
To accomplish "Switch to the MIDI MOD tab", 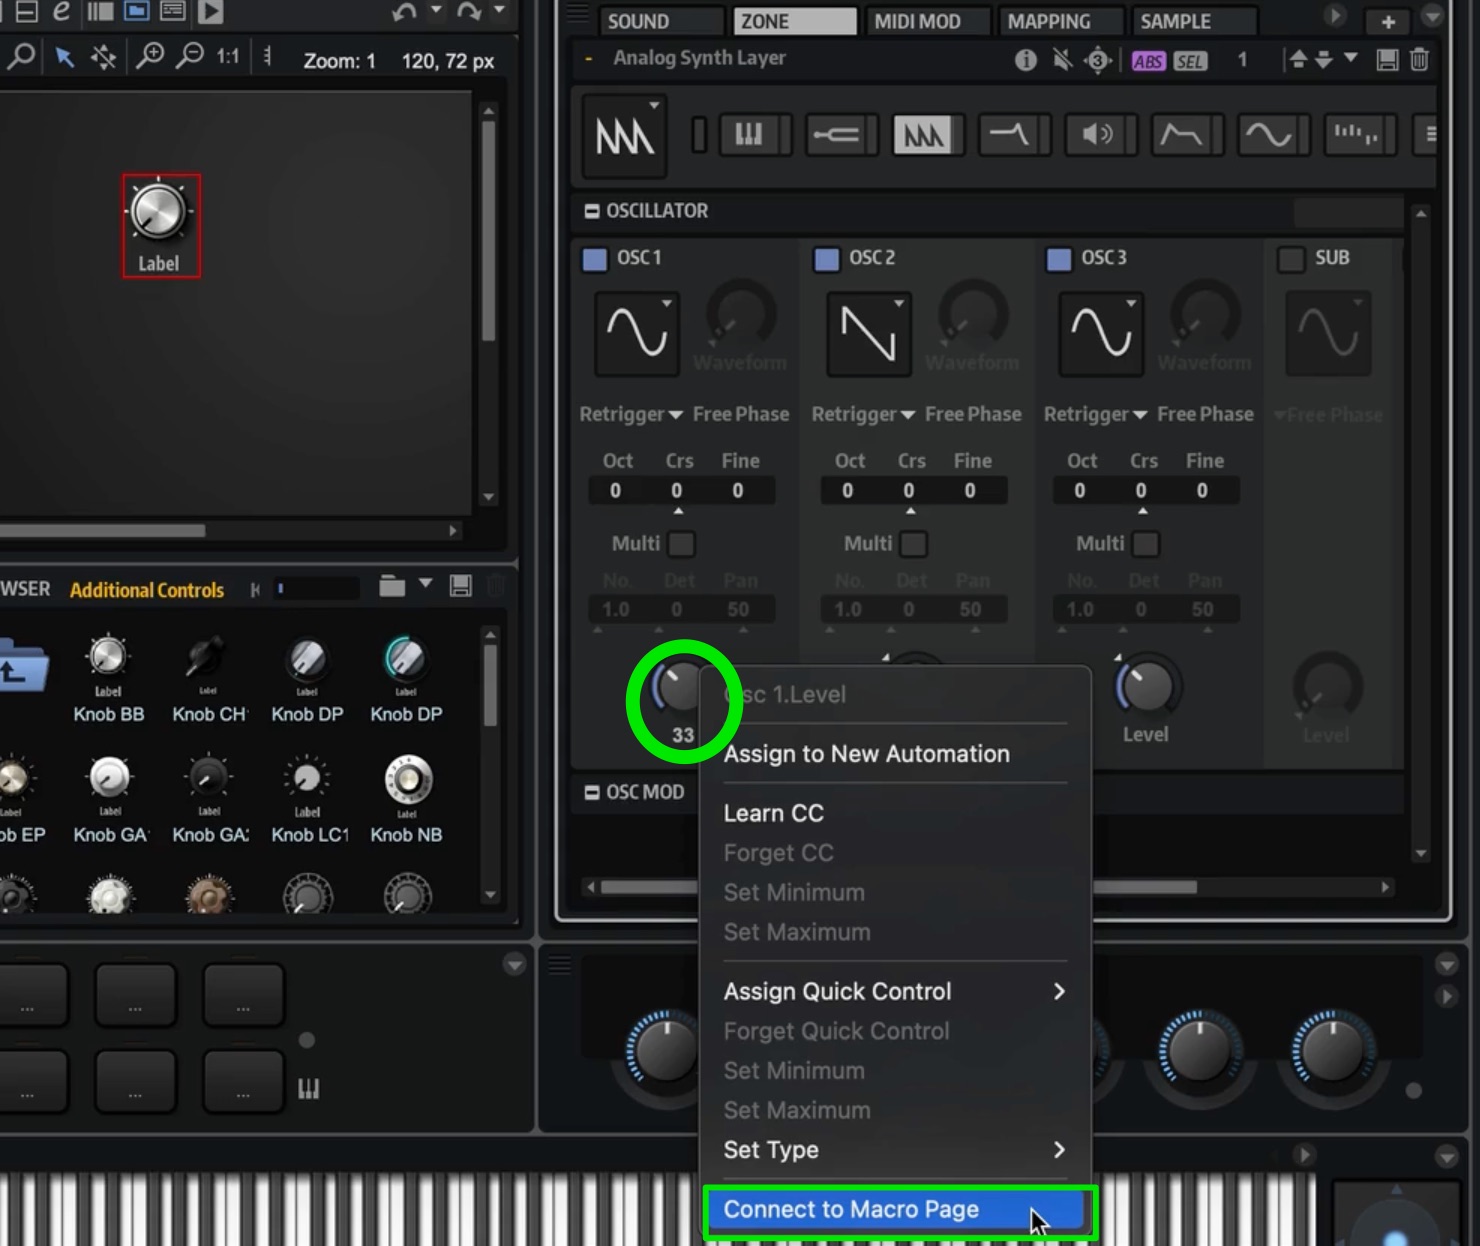I will [917, 21].
